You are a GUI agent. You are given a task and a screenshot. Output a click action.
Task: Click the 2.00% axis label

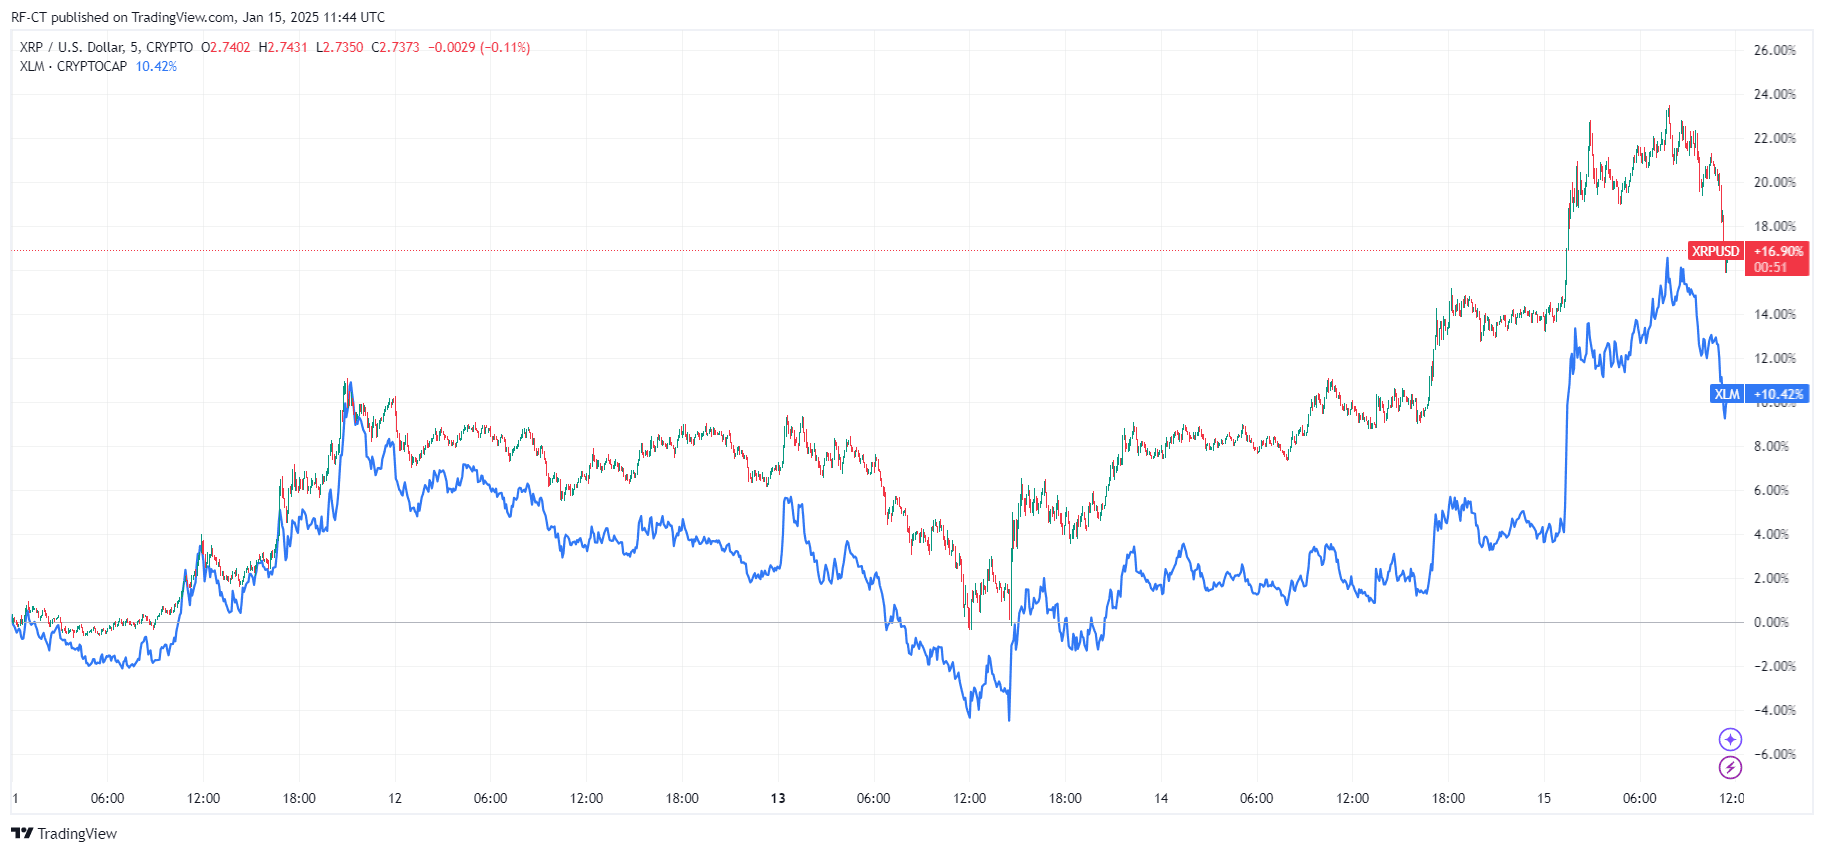click(1771, 578)
